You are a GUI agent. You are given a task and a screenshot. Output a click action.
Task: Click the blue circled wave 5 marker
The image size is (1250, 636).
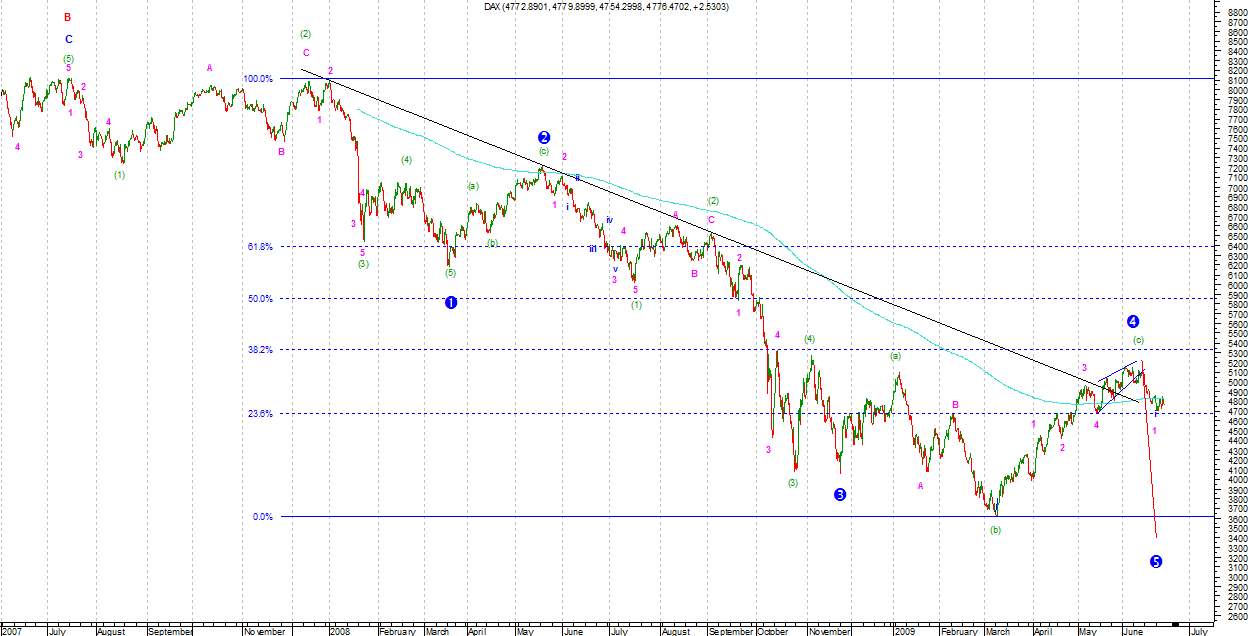coord(1156,561)
